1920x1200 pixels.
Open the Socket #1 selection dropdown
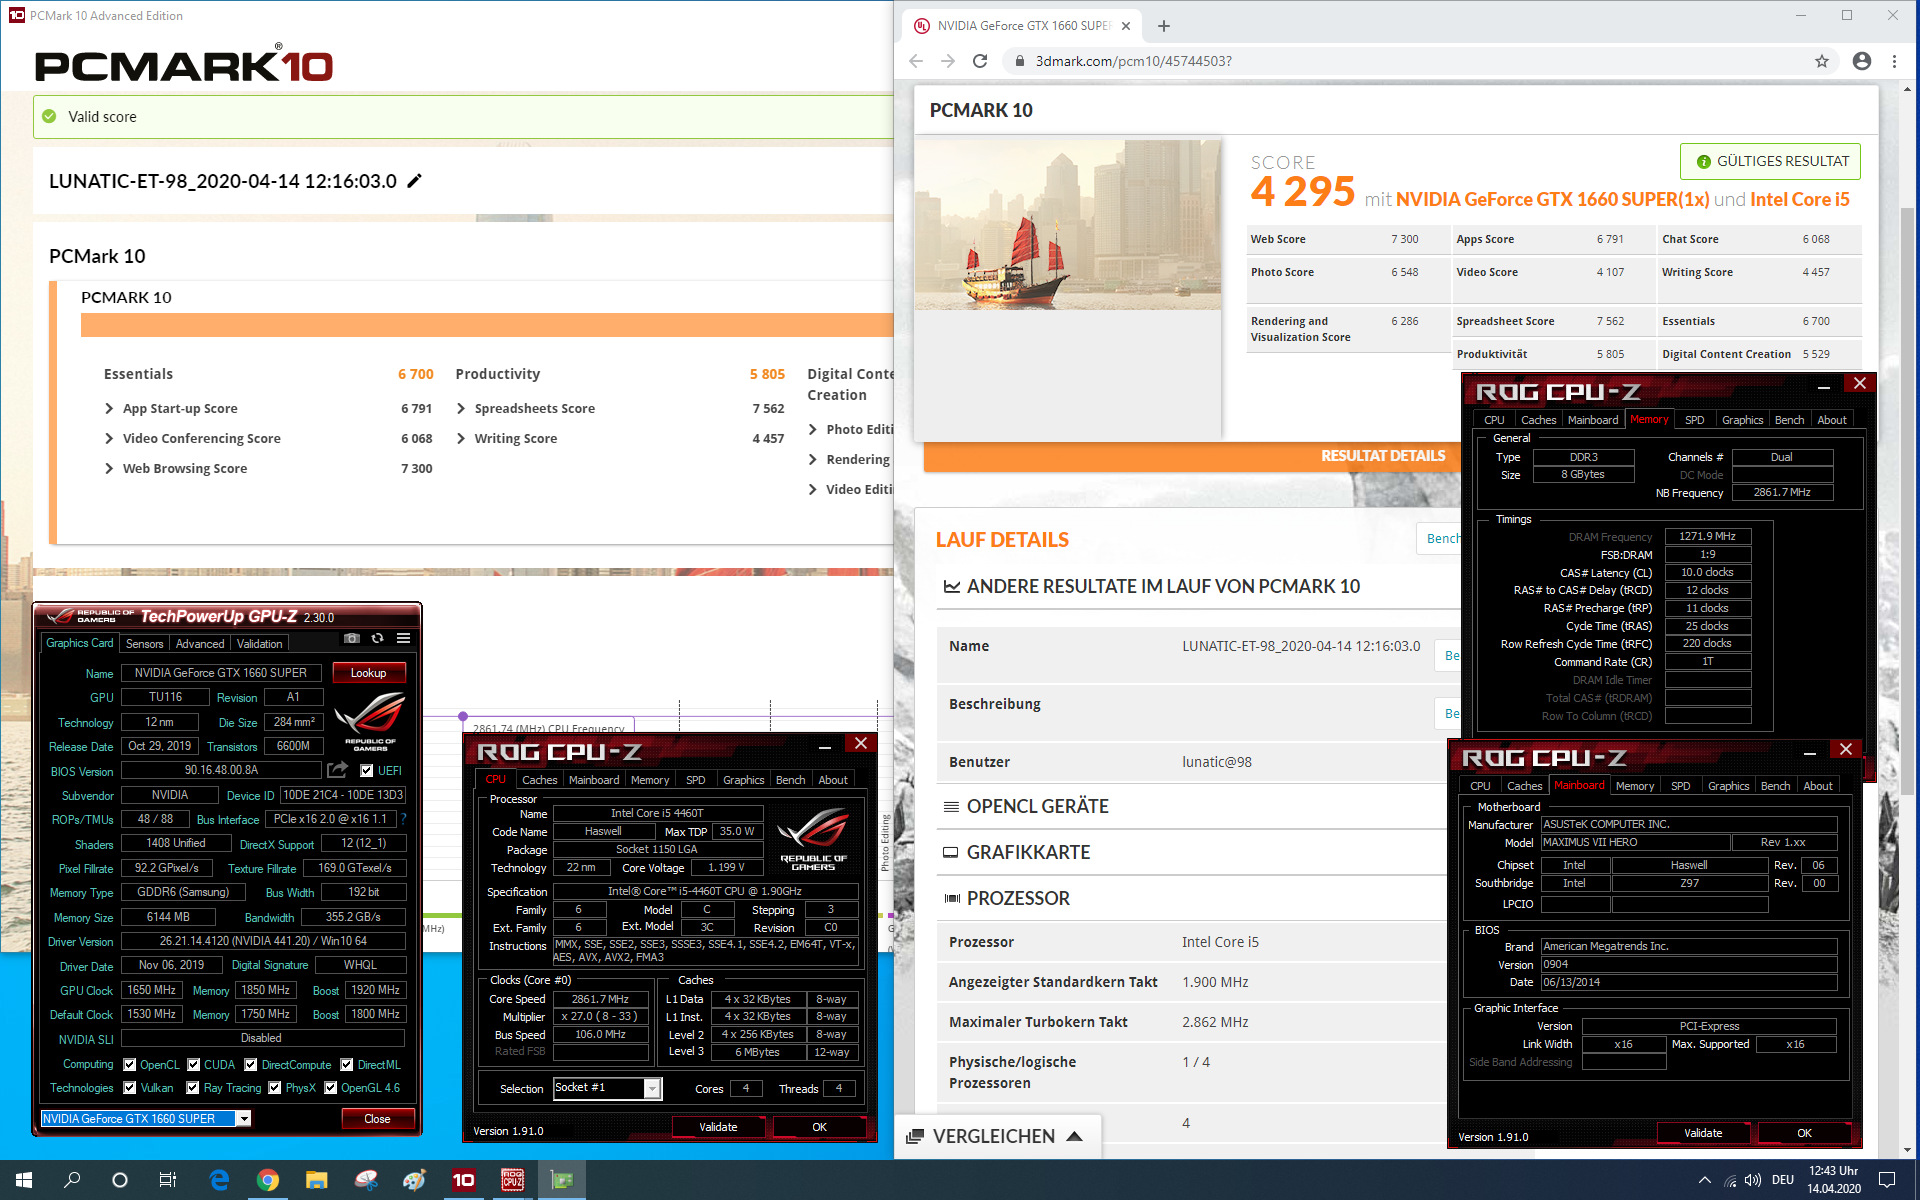(652, 1089)
